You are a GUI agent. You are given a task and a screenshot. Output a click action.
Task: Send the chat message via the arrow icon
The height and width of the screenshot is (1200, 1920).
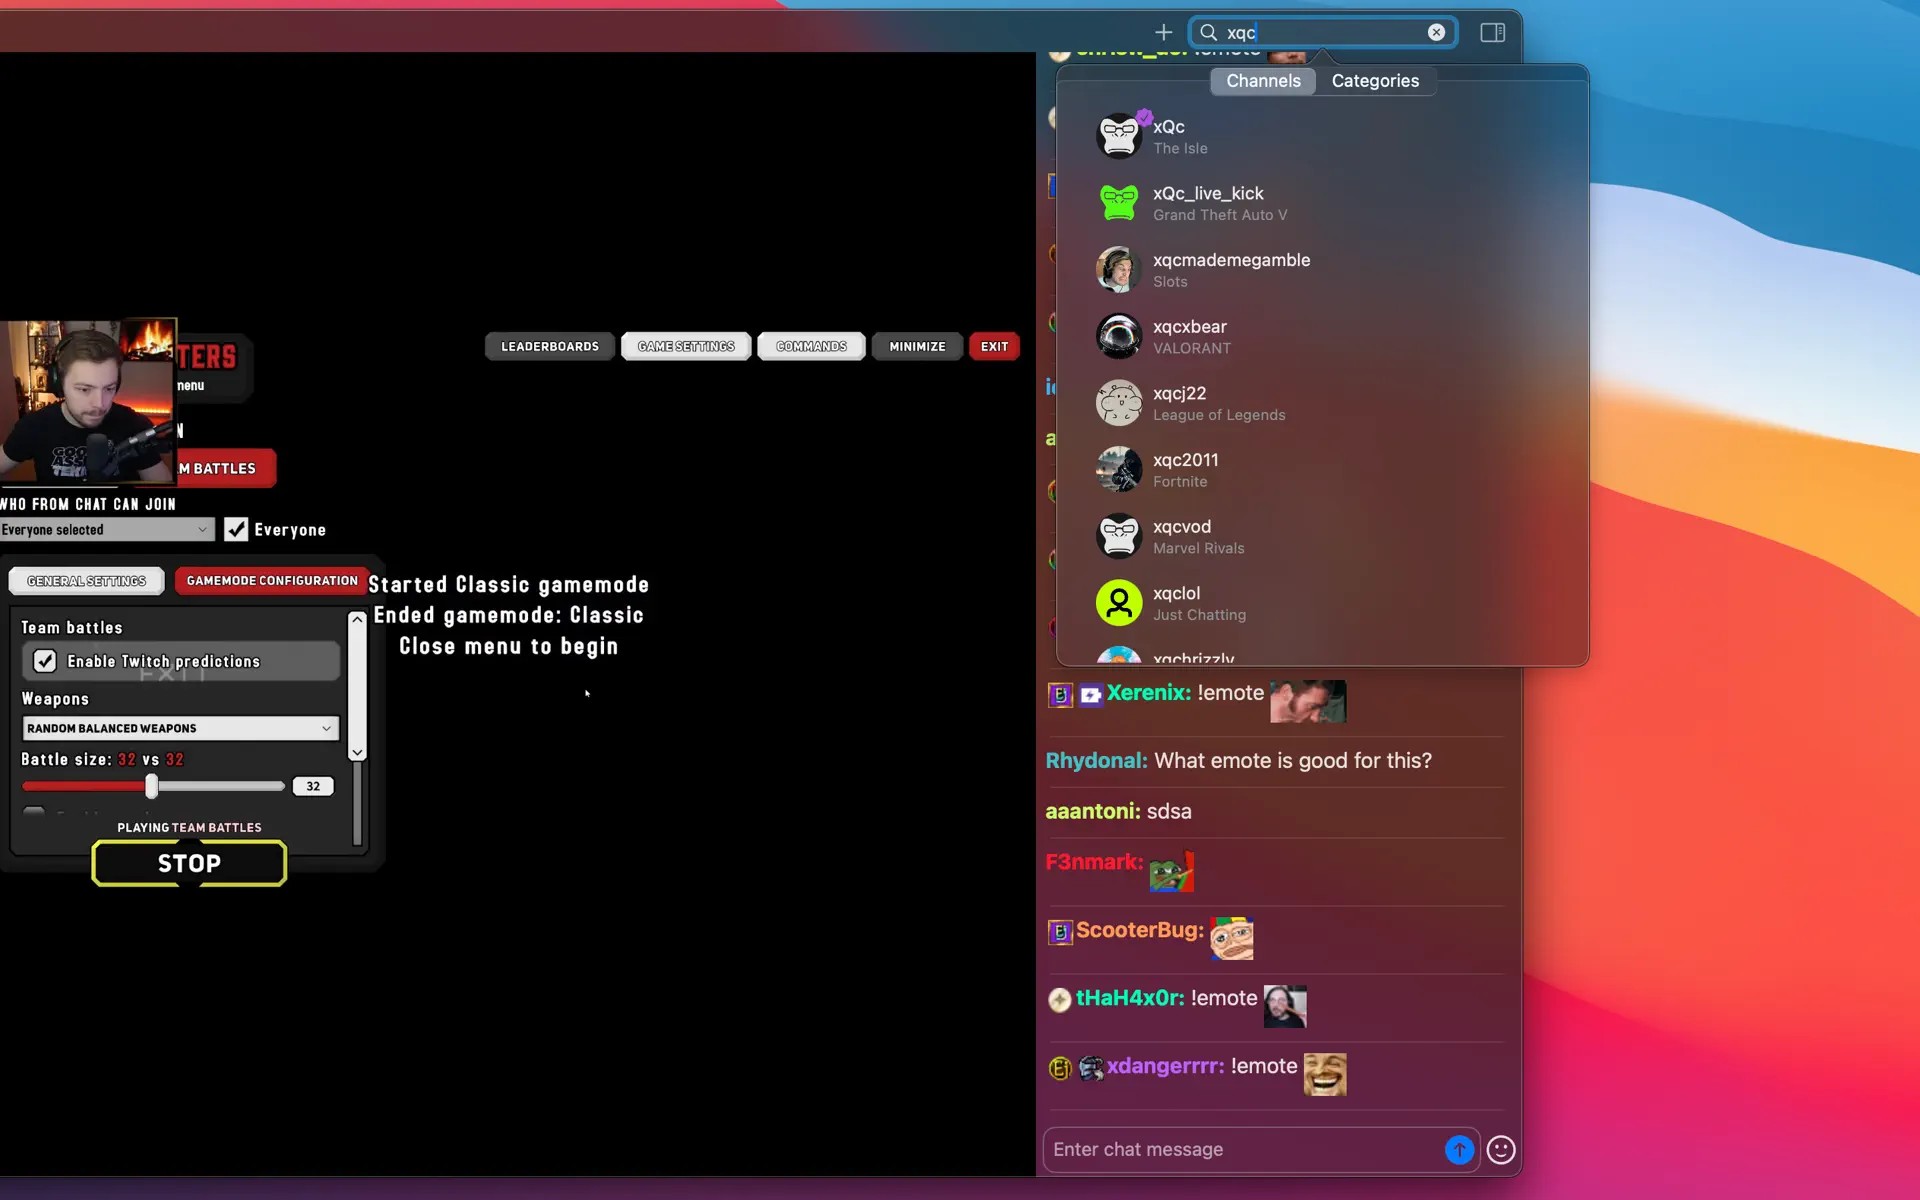pyautogui.click(x=1459, y=1150)
